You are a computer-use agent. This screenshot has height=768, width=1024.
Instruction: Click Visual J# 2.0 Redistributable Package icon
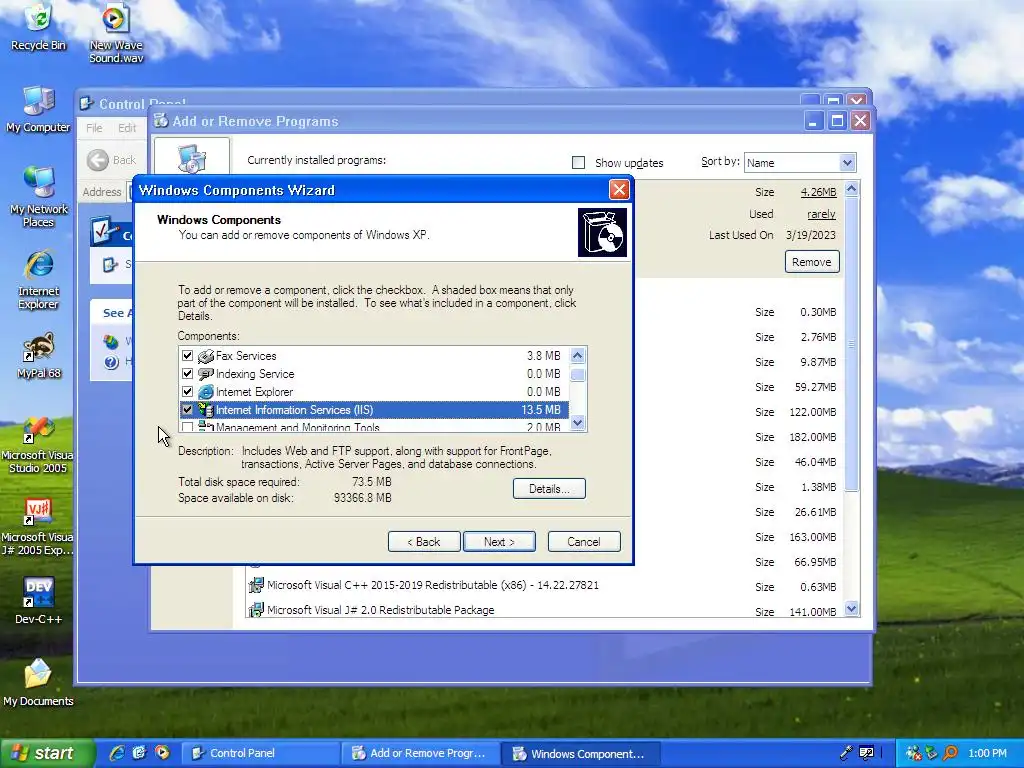pyautogui.click(x=256, y=610)
